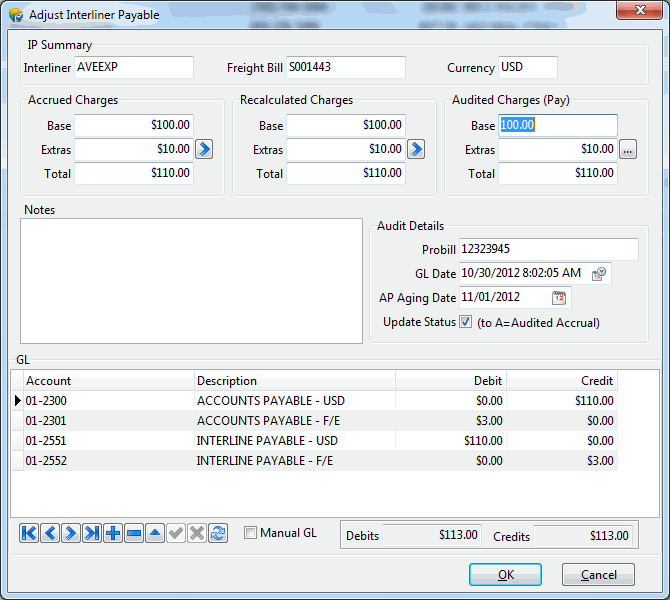Image resolution: width=670 pixels, height=600 pixels.
Task: Click $3.00 credit cell for 01-2552
Action: (x=562, y=461)
